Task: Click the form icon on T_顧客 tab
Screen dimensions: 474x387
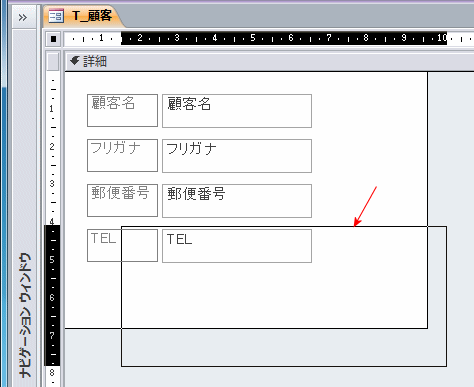Action: [56, 16]
